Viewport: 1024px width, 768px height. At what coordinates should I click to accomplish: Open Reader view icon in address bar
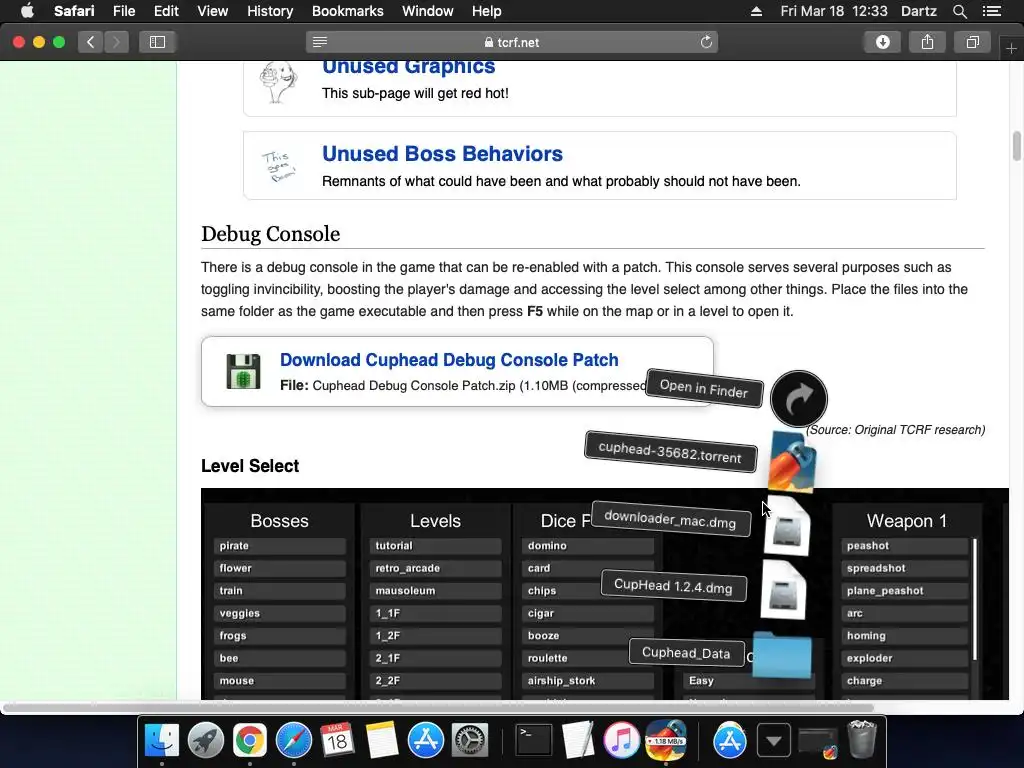[320, 42]
